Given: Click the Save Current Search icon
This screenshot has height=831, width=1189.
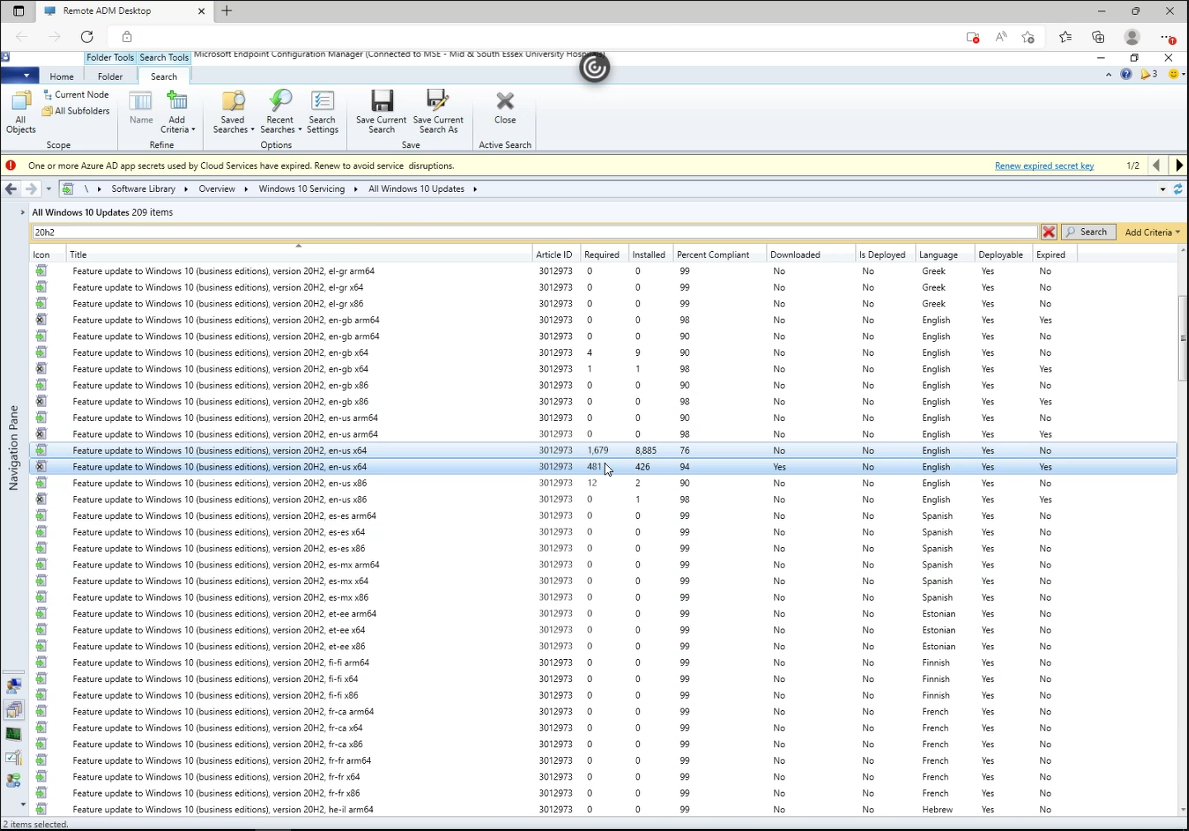Looking at the screenshot, I should point(380,110).
